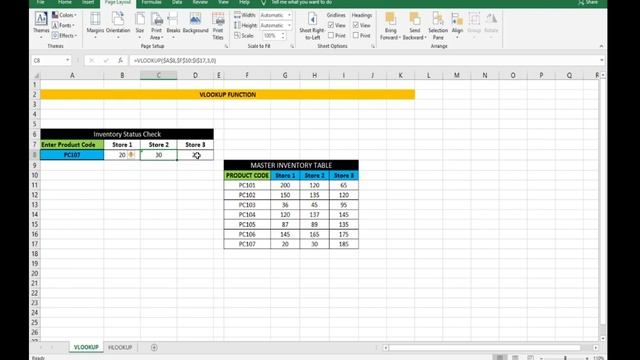
Task: Open the Print Area menu
Action: pyautogui.click(x=156, y=25)
